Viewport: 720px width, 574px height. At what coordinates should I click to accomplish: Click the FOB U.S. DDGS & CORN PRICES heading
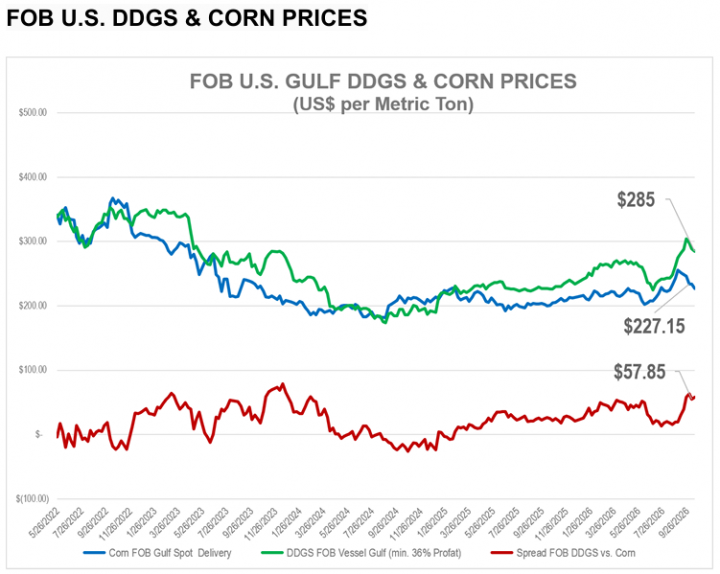click(187, 18)
